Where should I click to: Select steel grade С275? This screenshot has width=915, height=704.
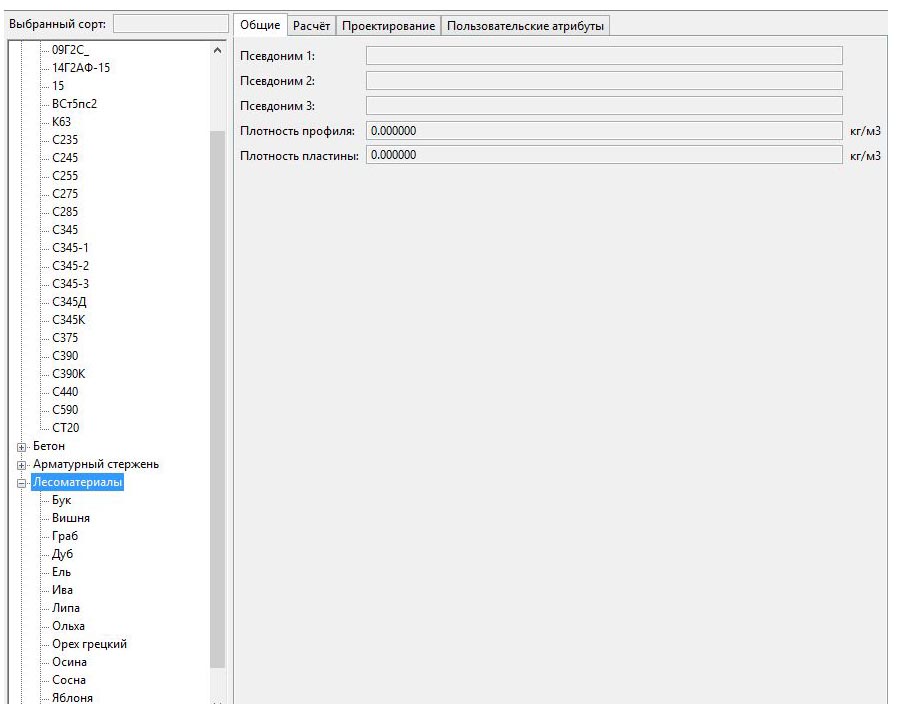point(65,194)
